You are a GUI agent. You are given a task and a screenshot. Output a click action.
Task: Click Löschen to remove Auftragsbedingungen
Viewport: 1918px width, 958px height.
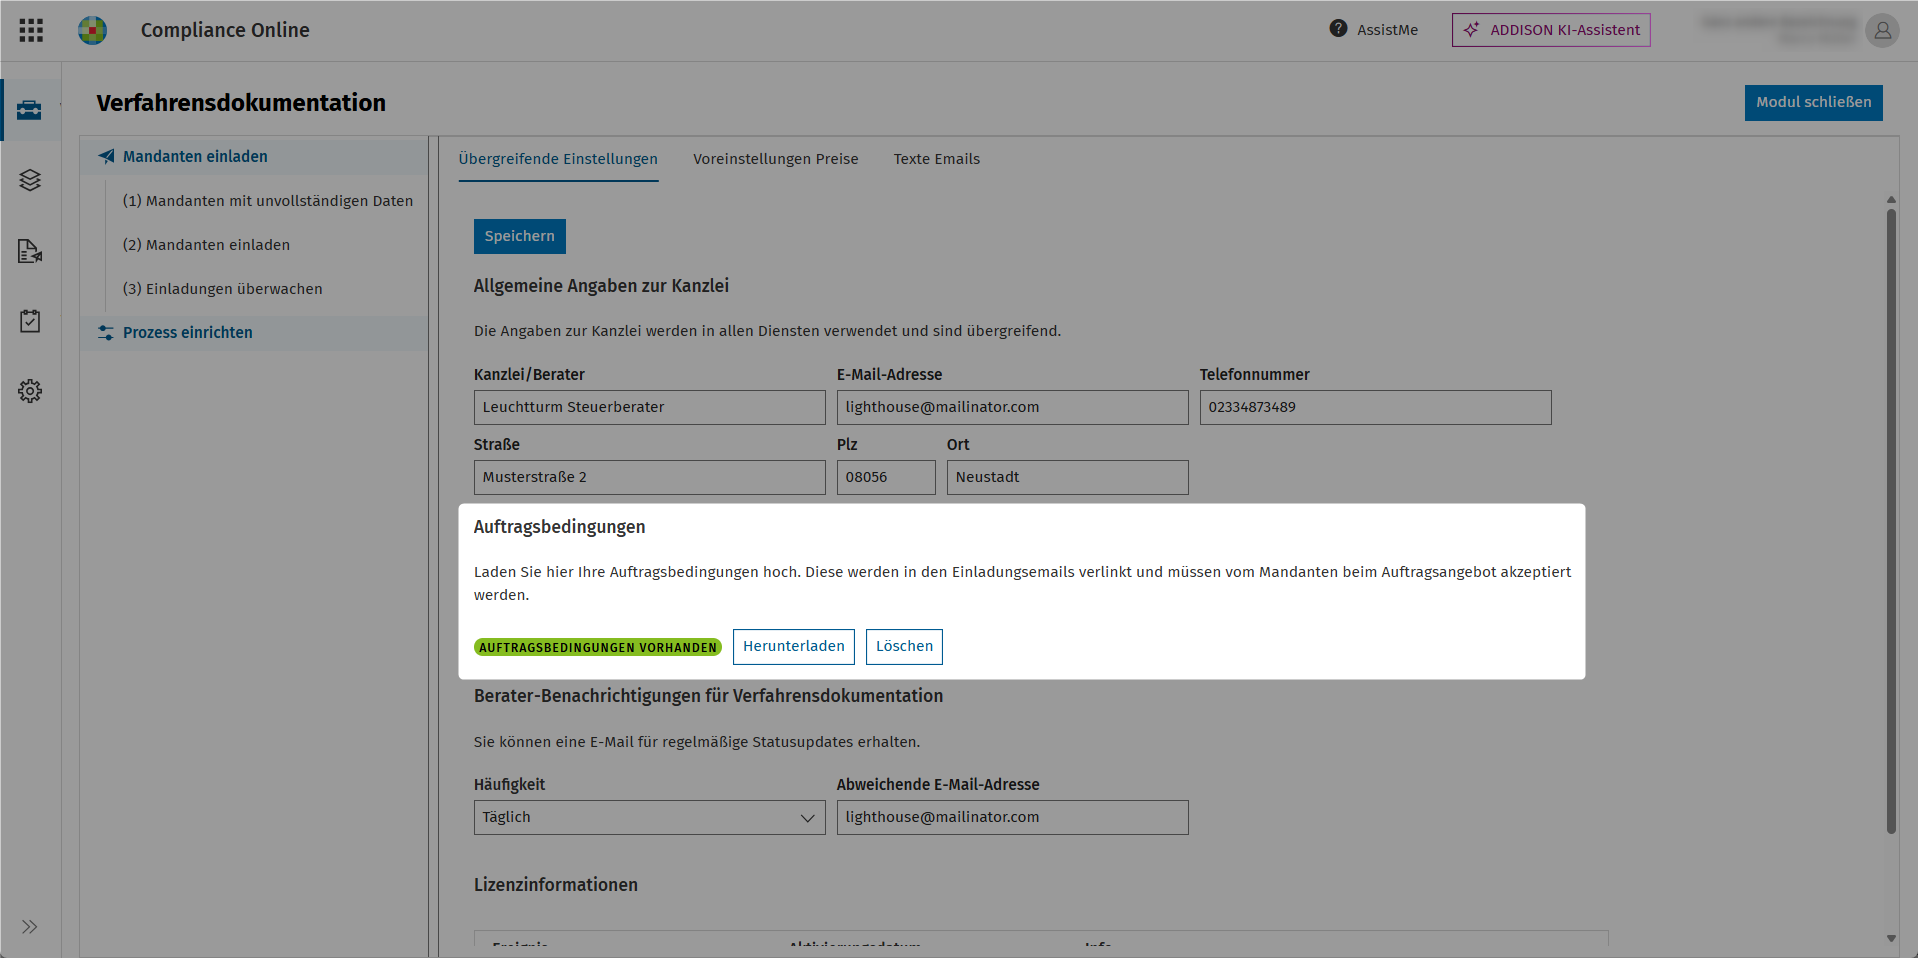click(904, 646)
